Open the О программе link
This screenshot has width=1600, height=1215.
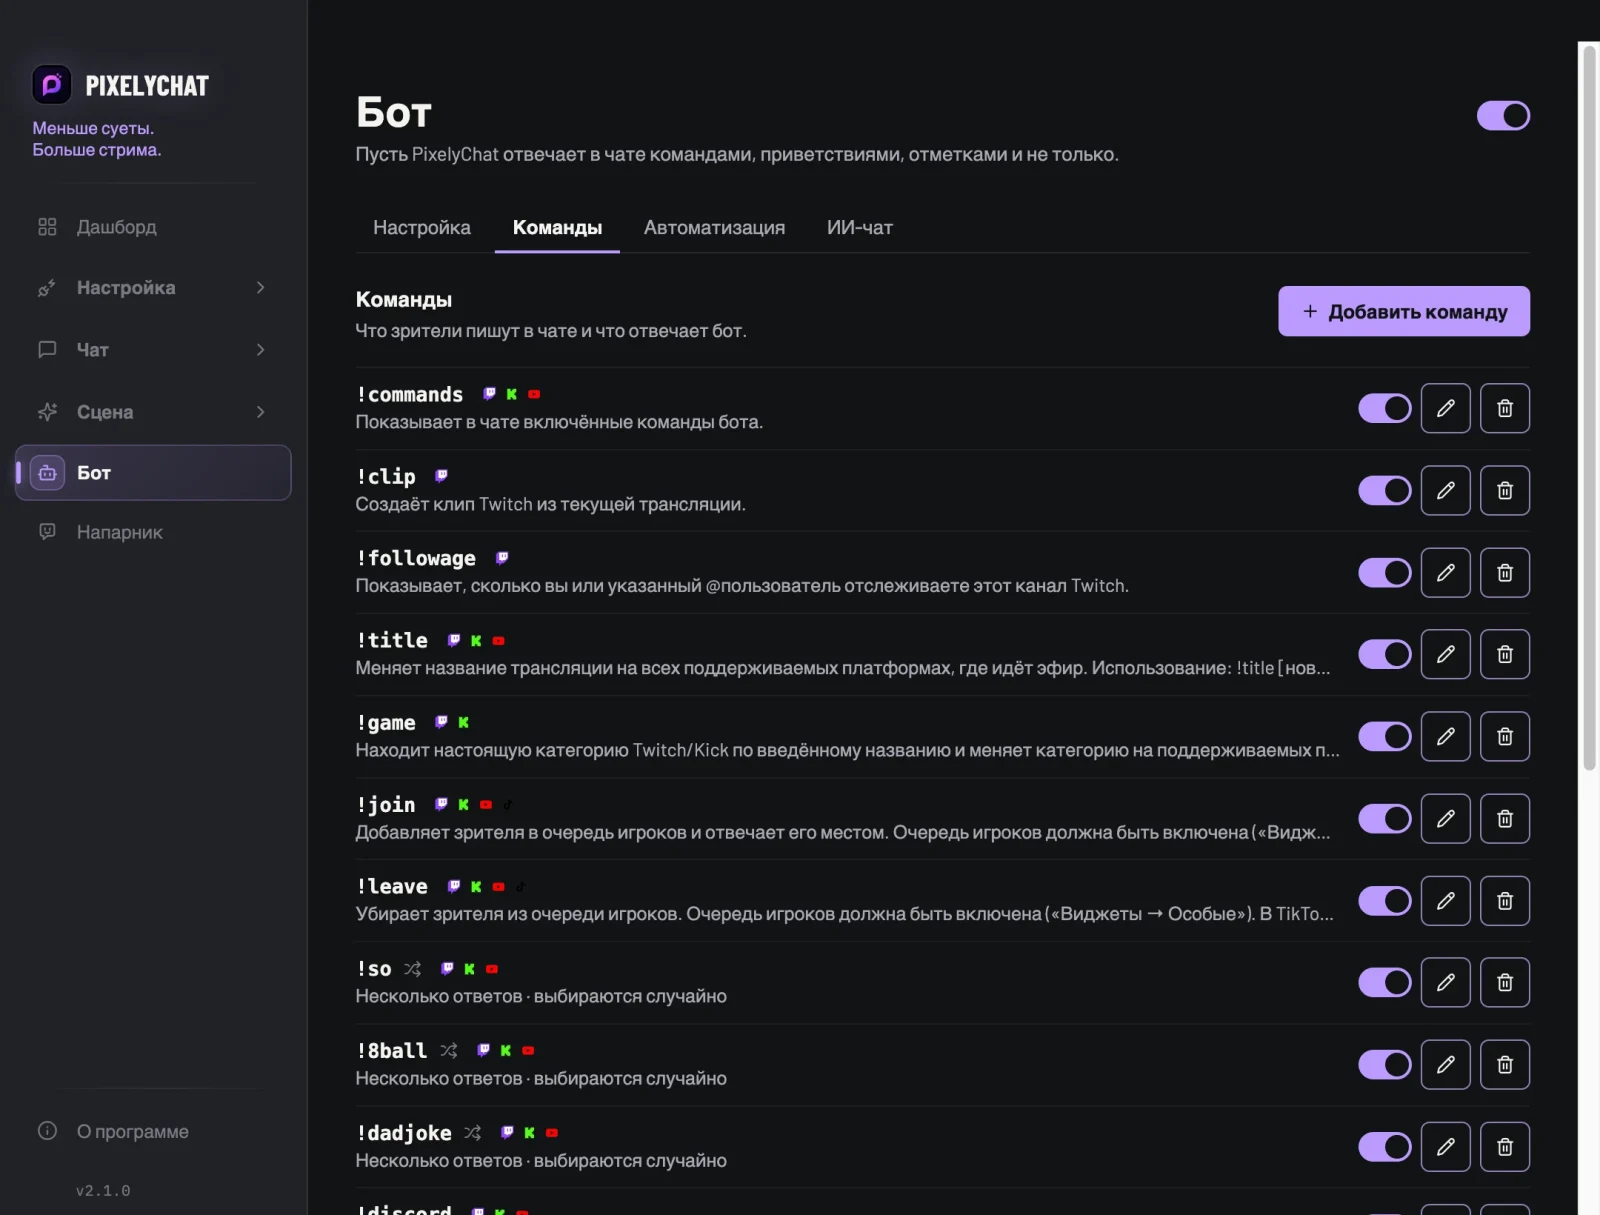click(132, 1131)
